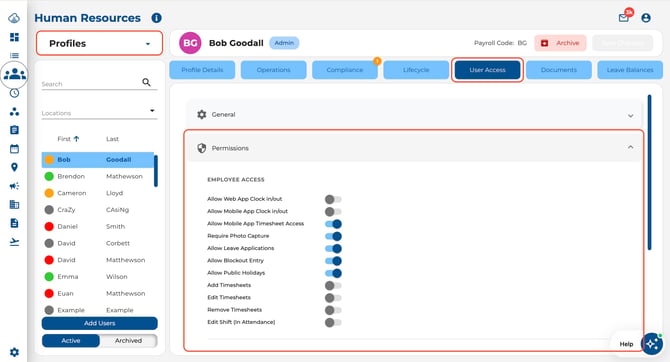Click the Admin role badge
The width and height of the screenshot is (670, 362).
[284, 43]
